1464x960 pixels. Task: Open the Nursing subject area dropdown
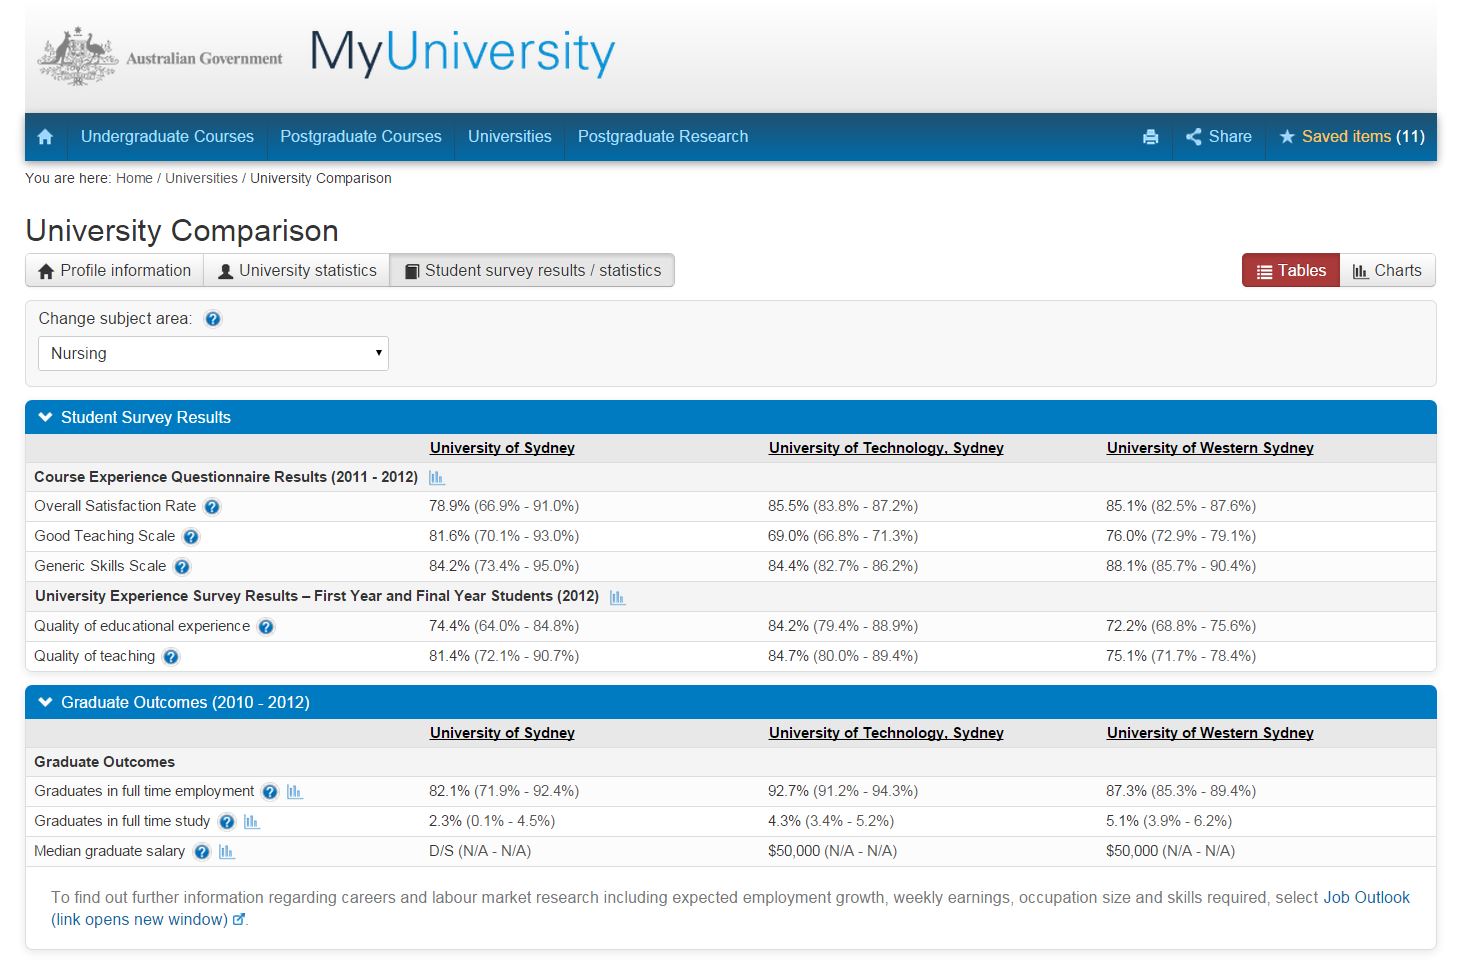(213, 354)
